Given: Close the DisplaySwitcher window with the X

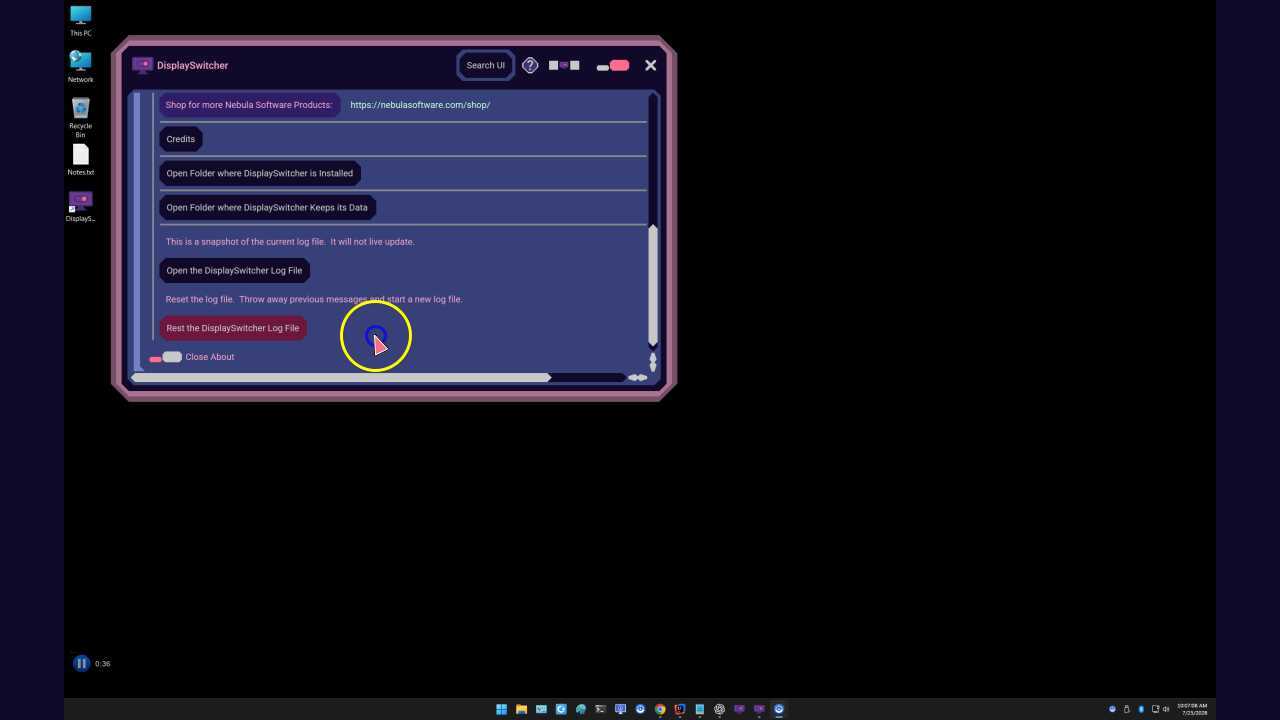Looking at the screenshot, I should [x=651, y=65].
